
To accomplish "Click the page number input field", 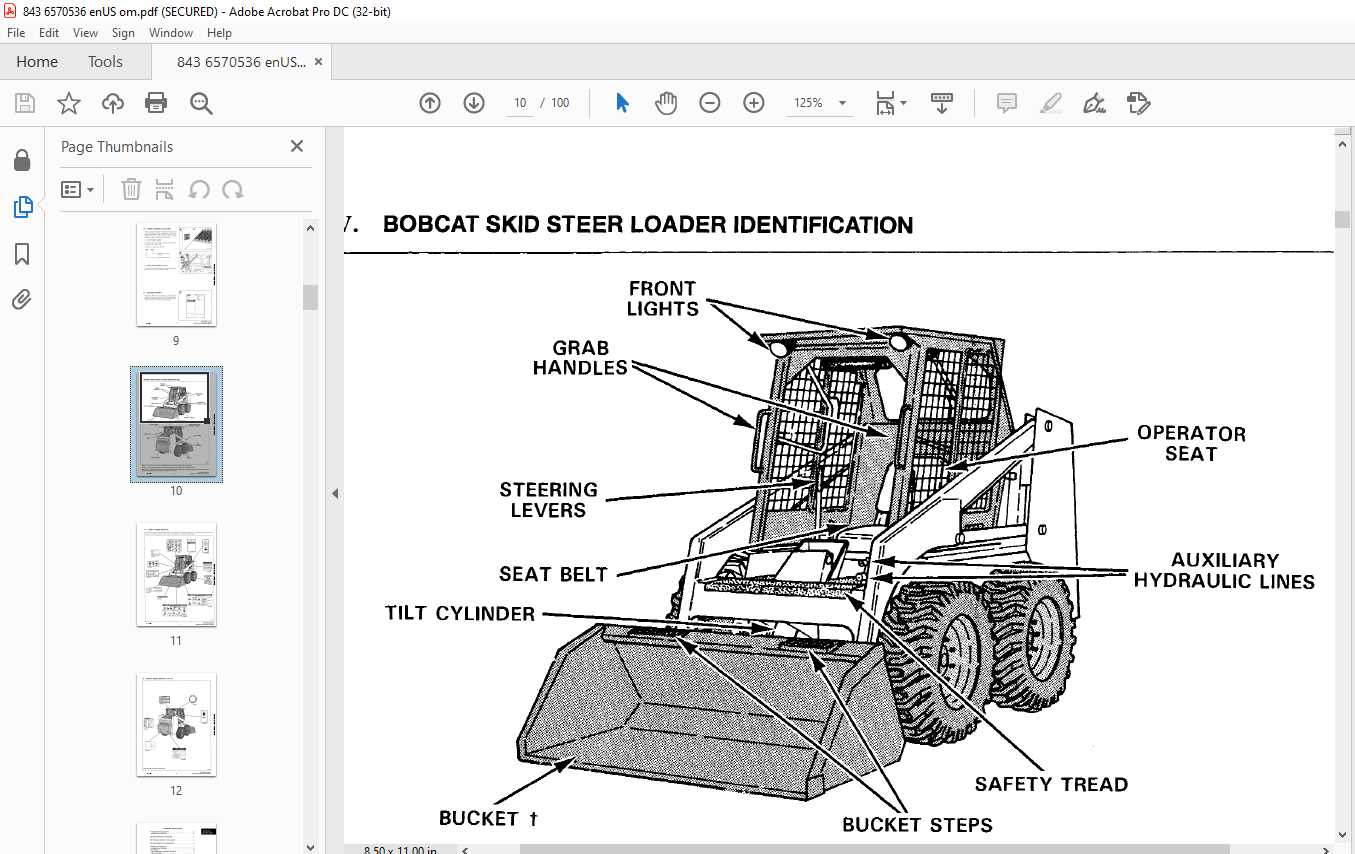I will pos(520,103).
